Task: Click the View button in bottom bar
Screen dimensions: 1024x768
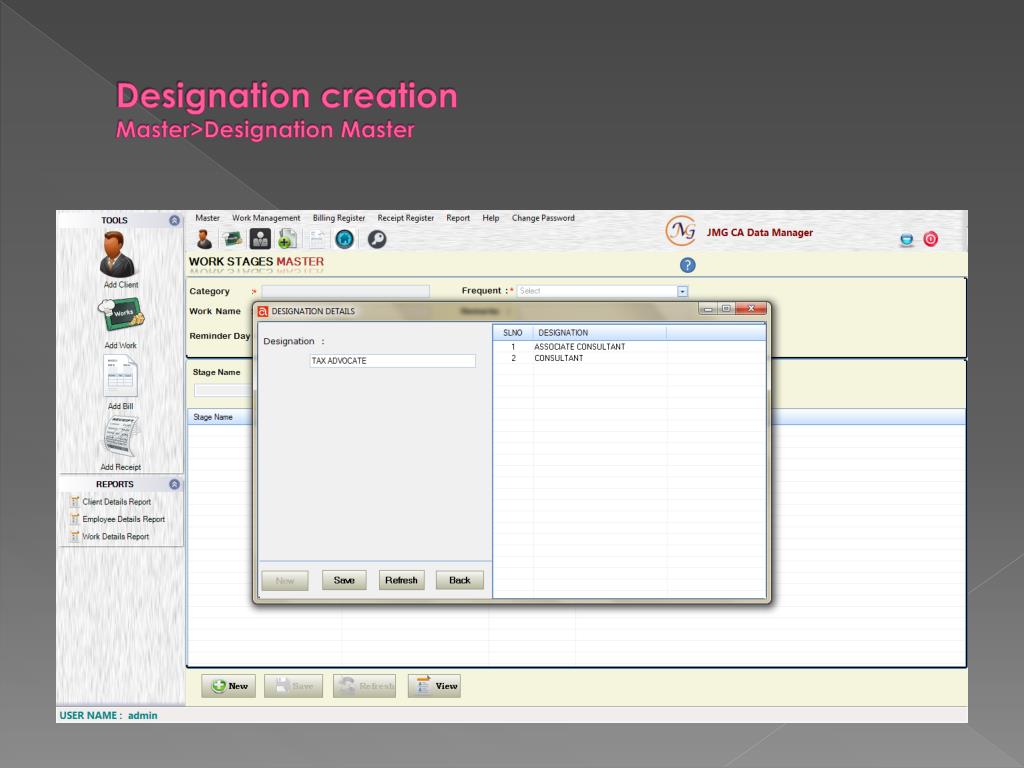Action: coord(434,686)
